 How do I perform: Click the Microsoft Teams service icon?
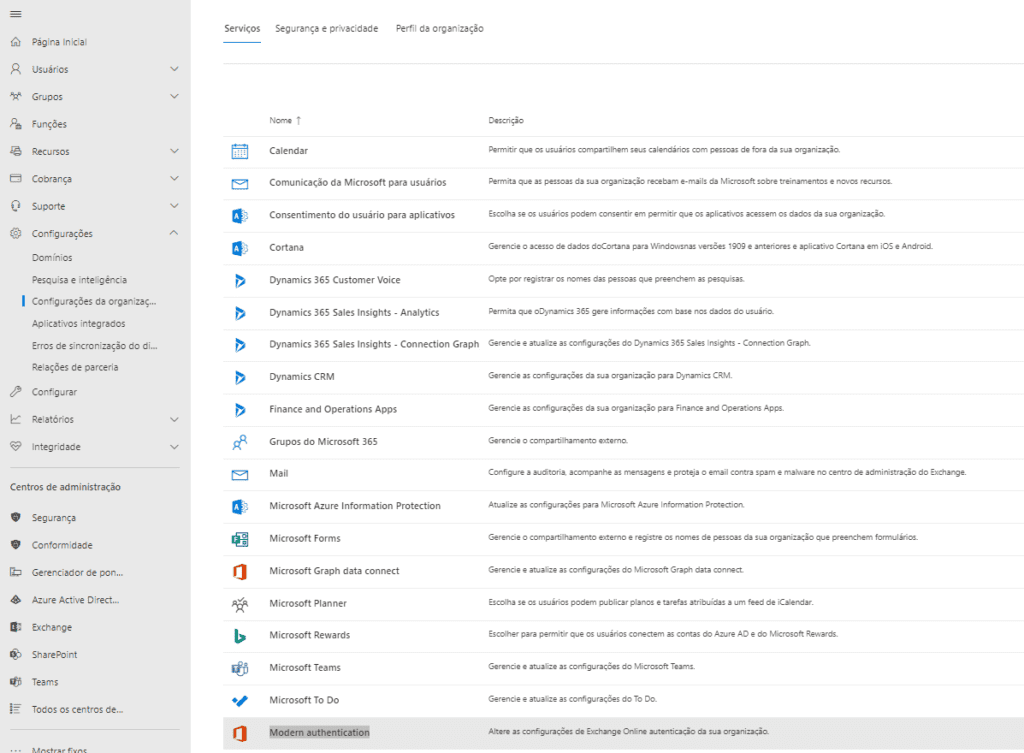[x=240, y=668]
